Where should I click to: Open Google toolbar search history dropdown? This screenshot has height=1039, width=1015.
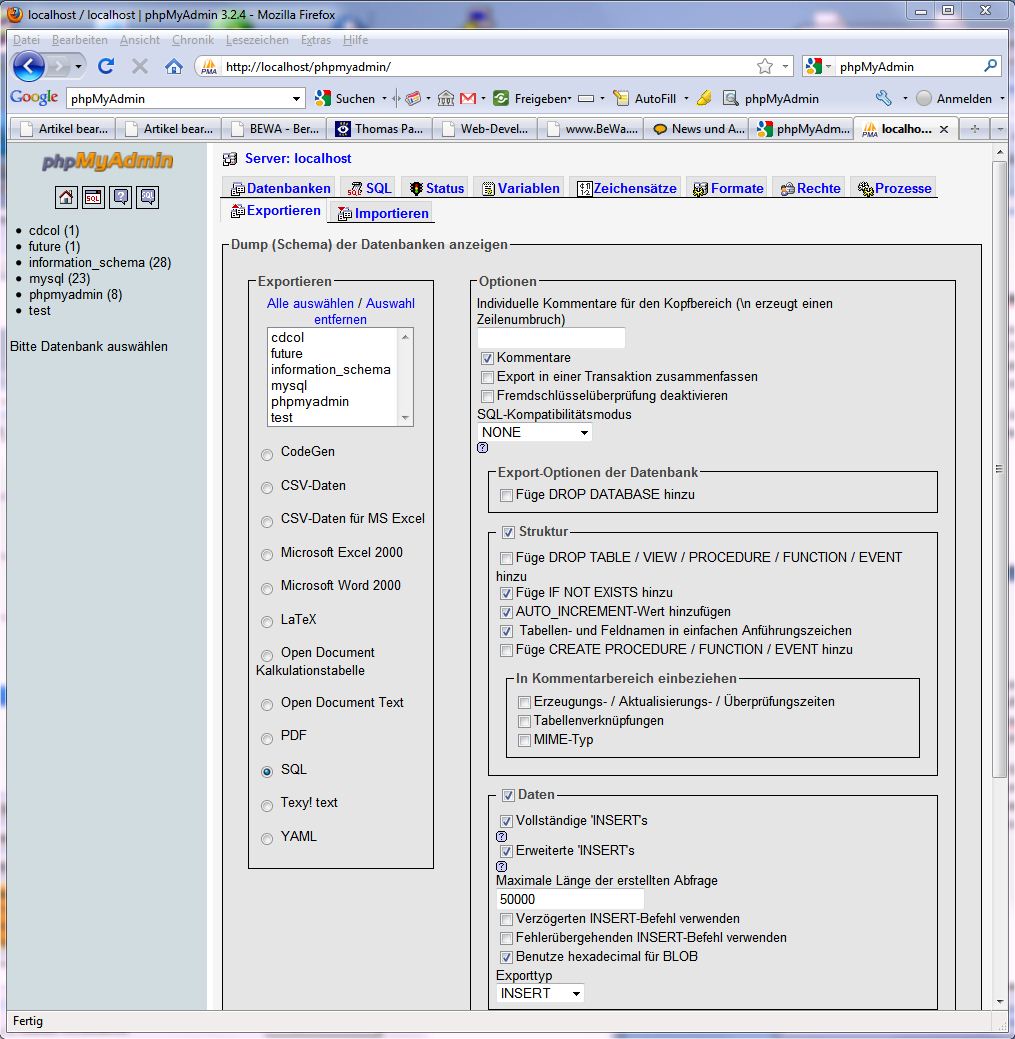pos(296,99)
